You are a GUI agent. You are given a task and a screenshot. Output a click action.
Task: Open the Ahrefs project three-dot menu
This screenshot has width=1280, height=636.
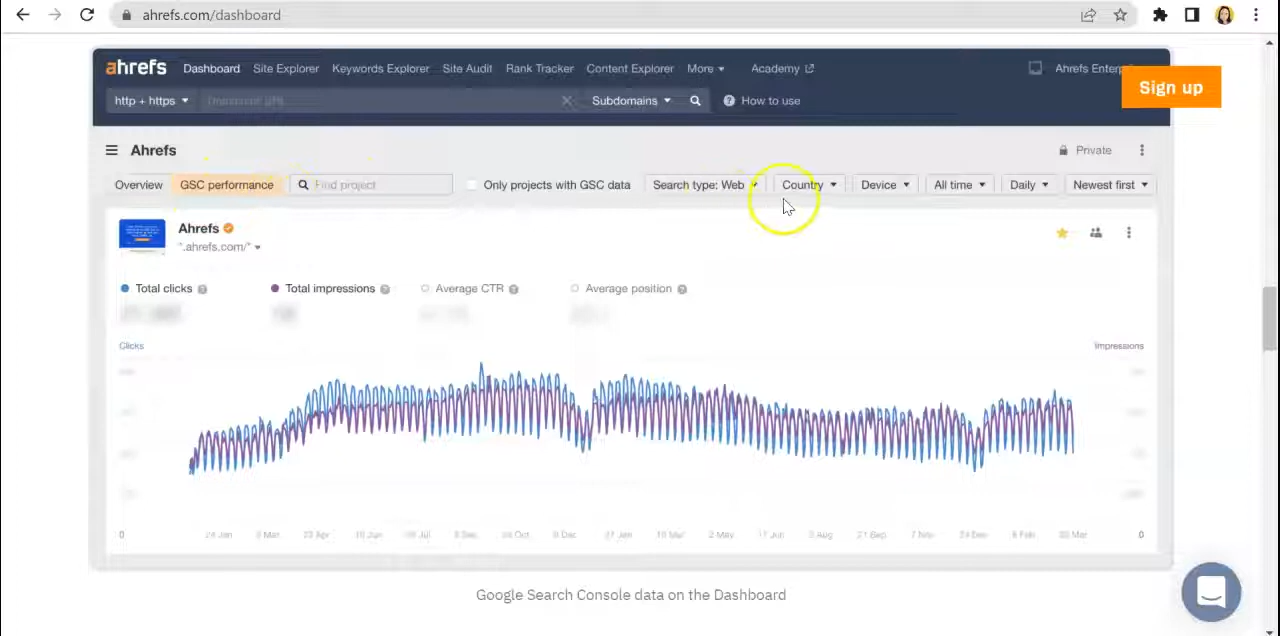click(1129, 233)
